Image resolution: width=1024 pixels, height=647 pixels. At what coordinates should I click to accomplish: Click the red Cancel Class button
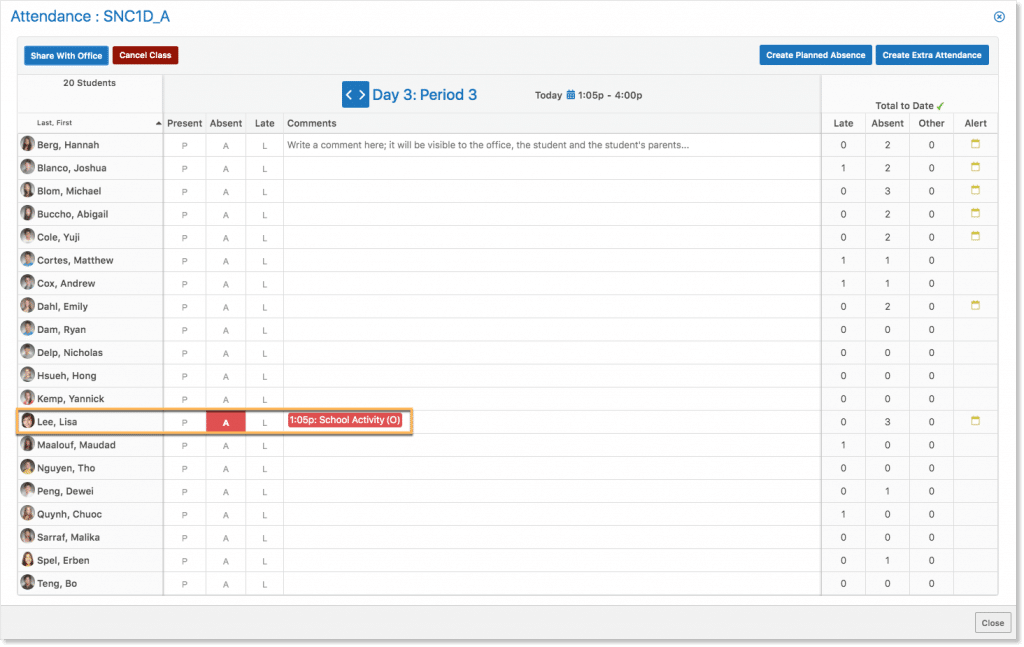tap(145, 55)
